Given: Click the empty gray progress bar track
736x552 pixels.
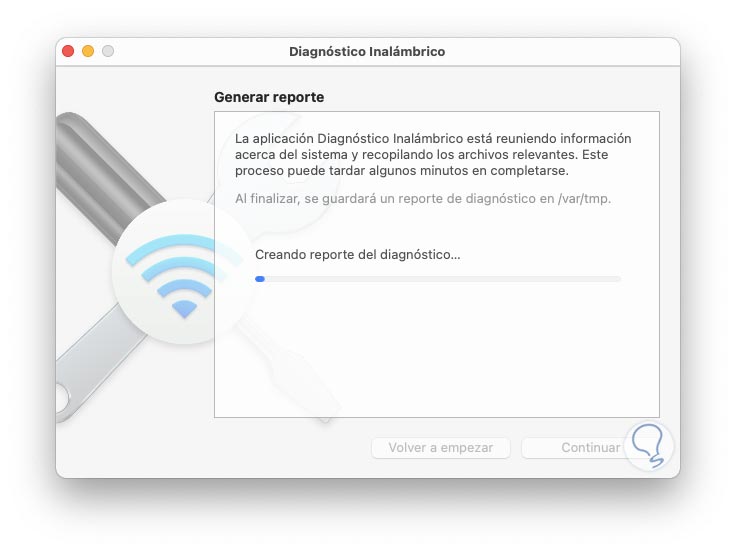Looking at the screenshot, I should 443,279.
